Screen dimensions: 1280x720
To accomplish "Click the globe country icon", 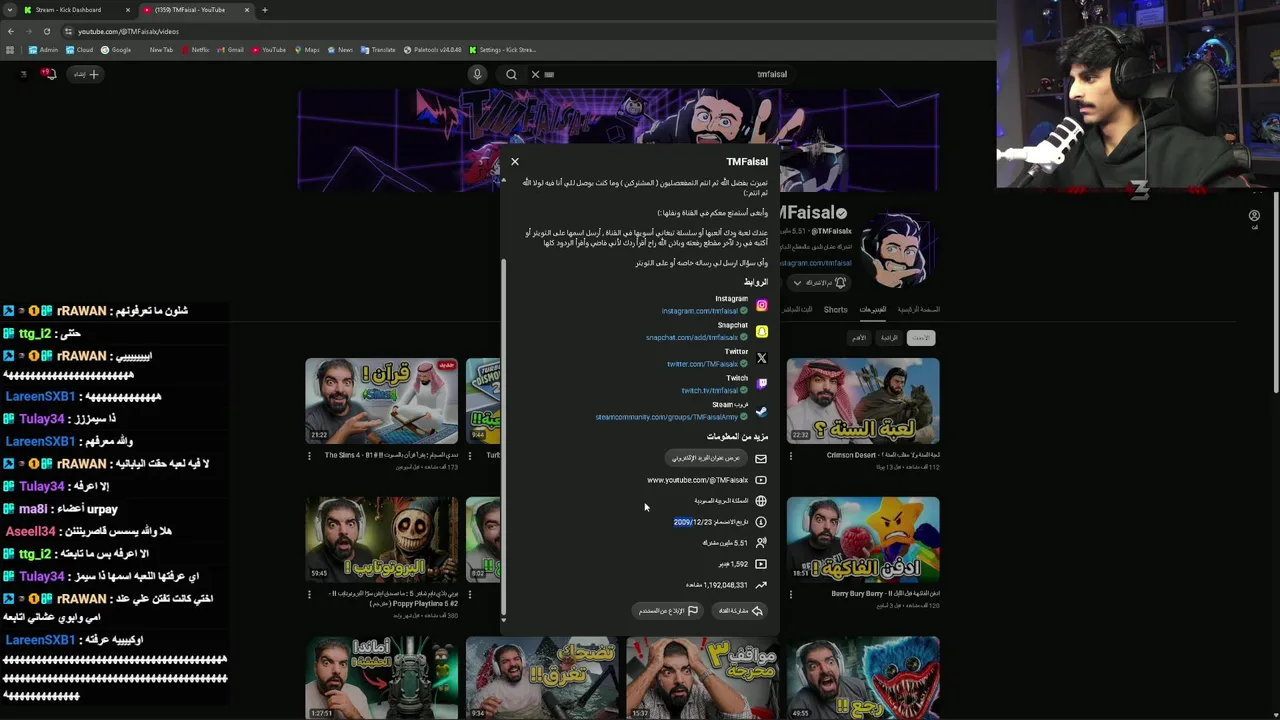I will pyautogui.click(x=761, y=501).
